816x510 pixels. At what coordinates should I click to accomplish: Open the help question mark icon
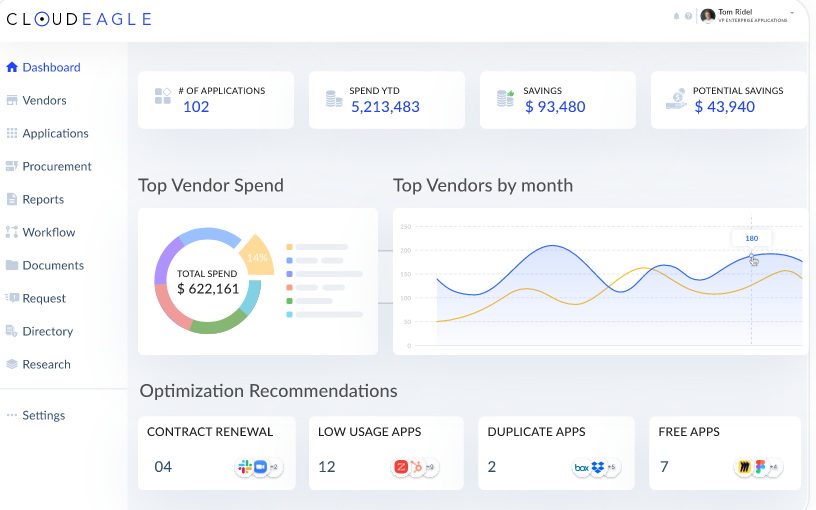(688, 16)
